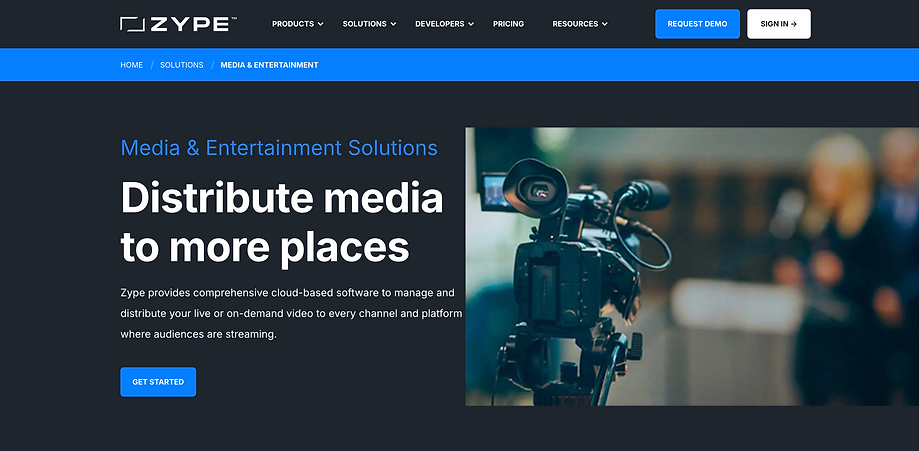Expand the Products chevron arrow

[x=321, y=24]
